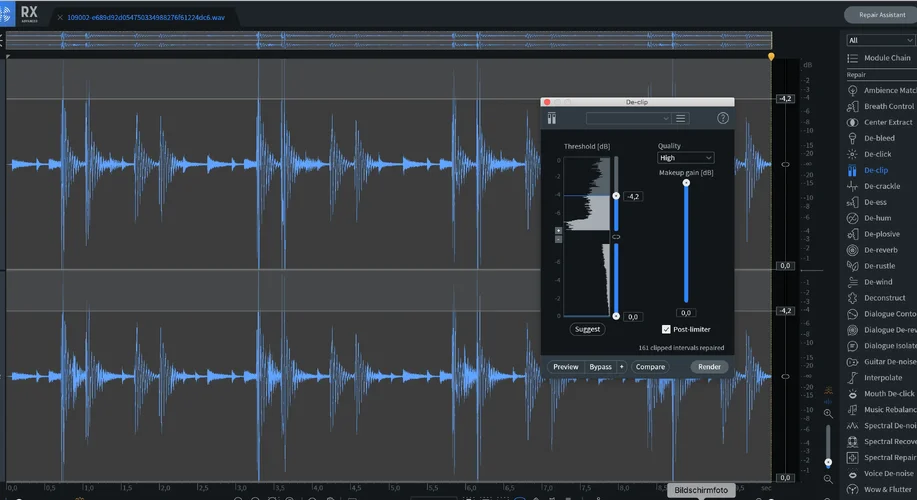Toggle the Post-limiter checkbox
The image size is (917, 500).
pos(666,329)
